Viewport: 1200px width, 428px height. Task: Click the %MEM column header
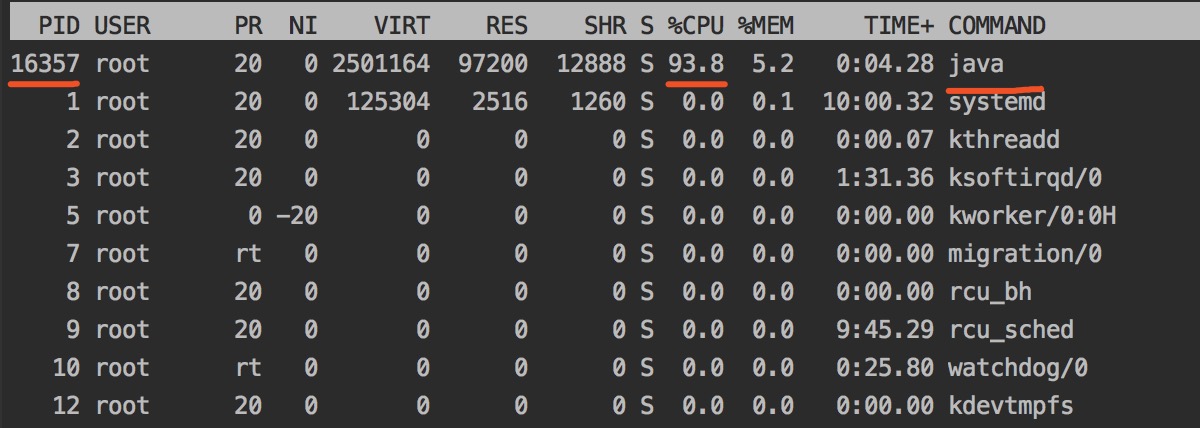click(x=766, y=26)
